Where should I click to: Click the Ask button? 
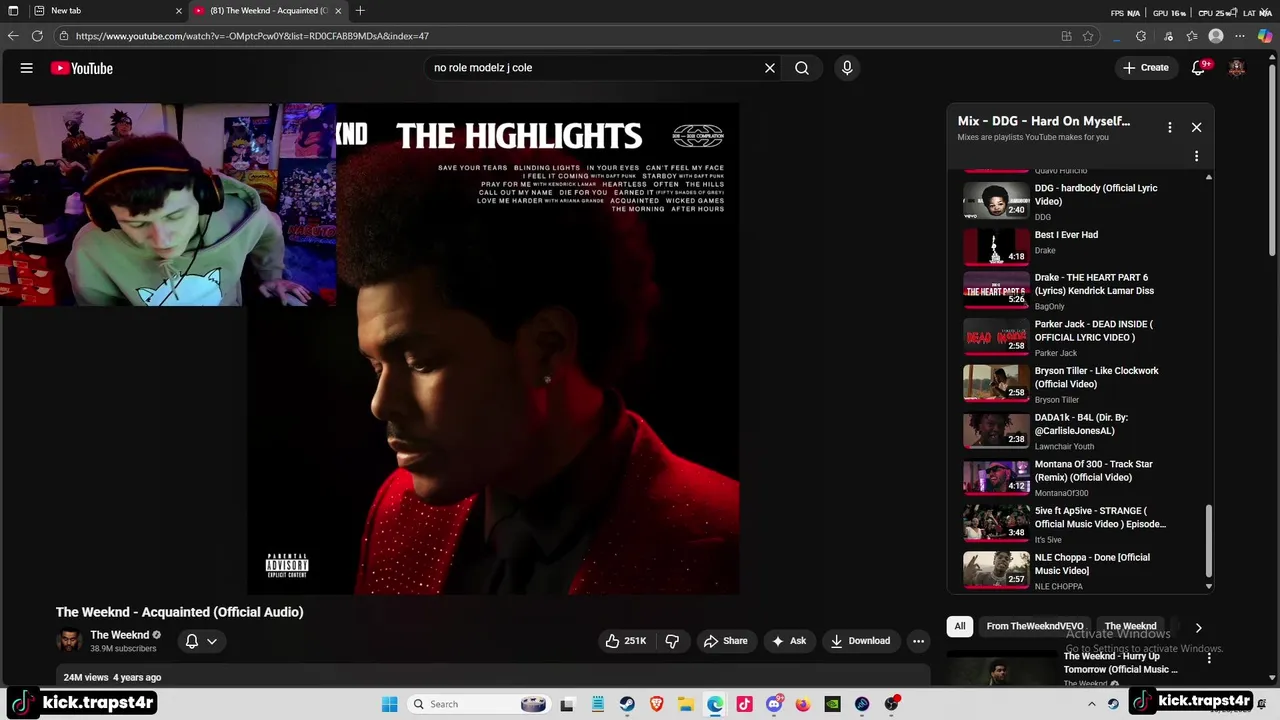pos(788,641)
